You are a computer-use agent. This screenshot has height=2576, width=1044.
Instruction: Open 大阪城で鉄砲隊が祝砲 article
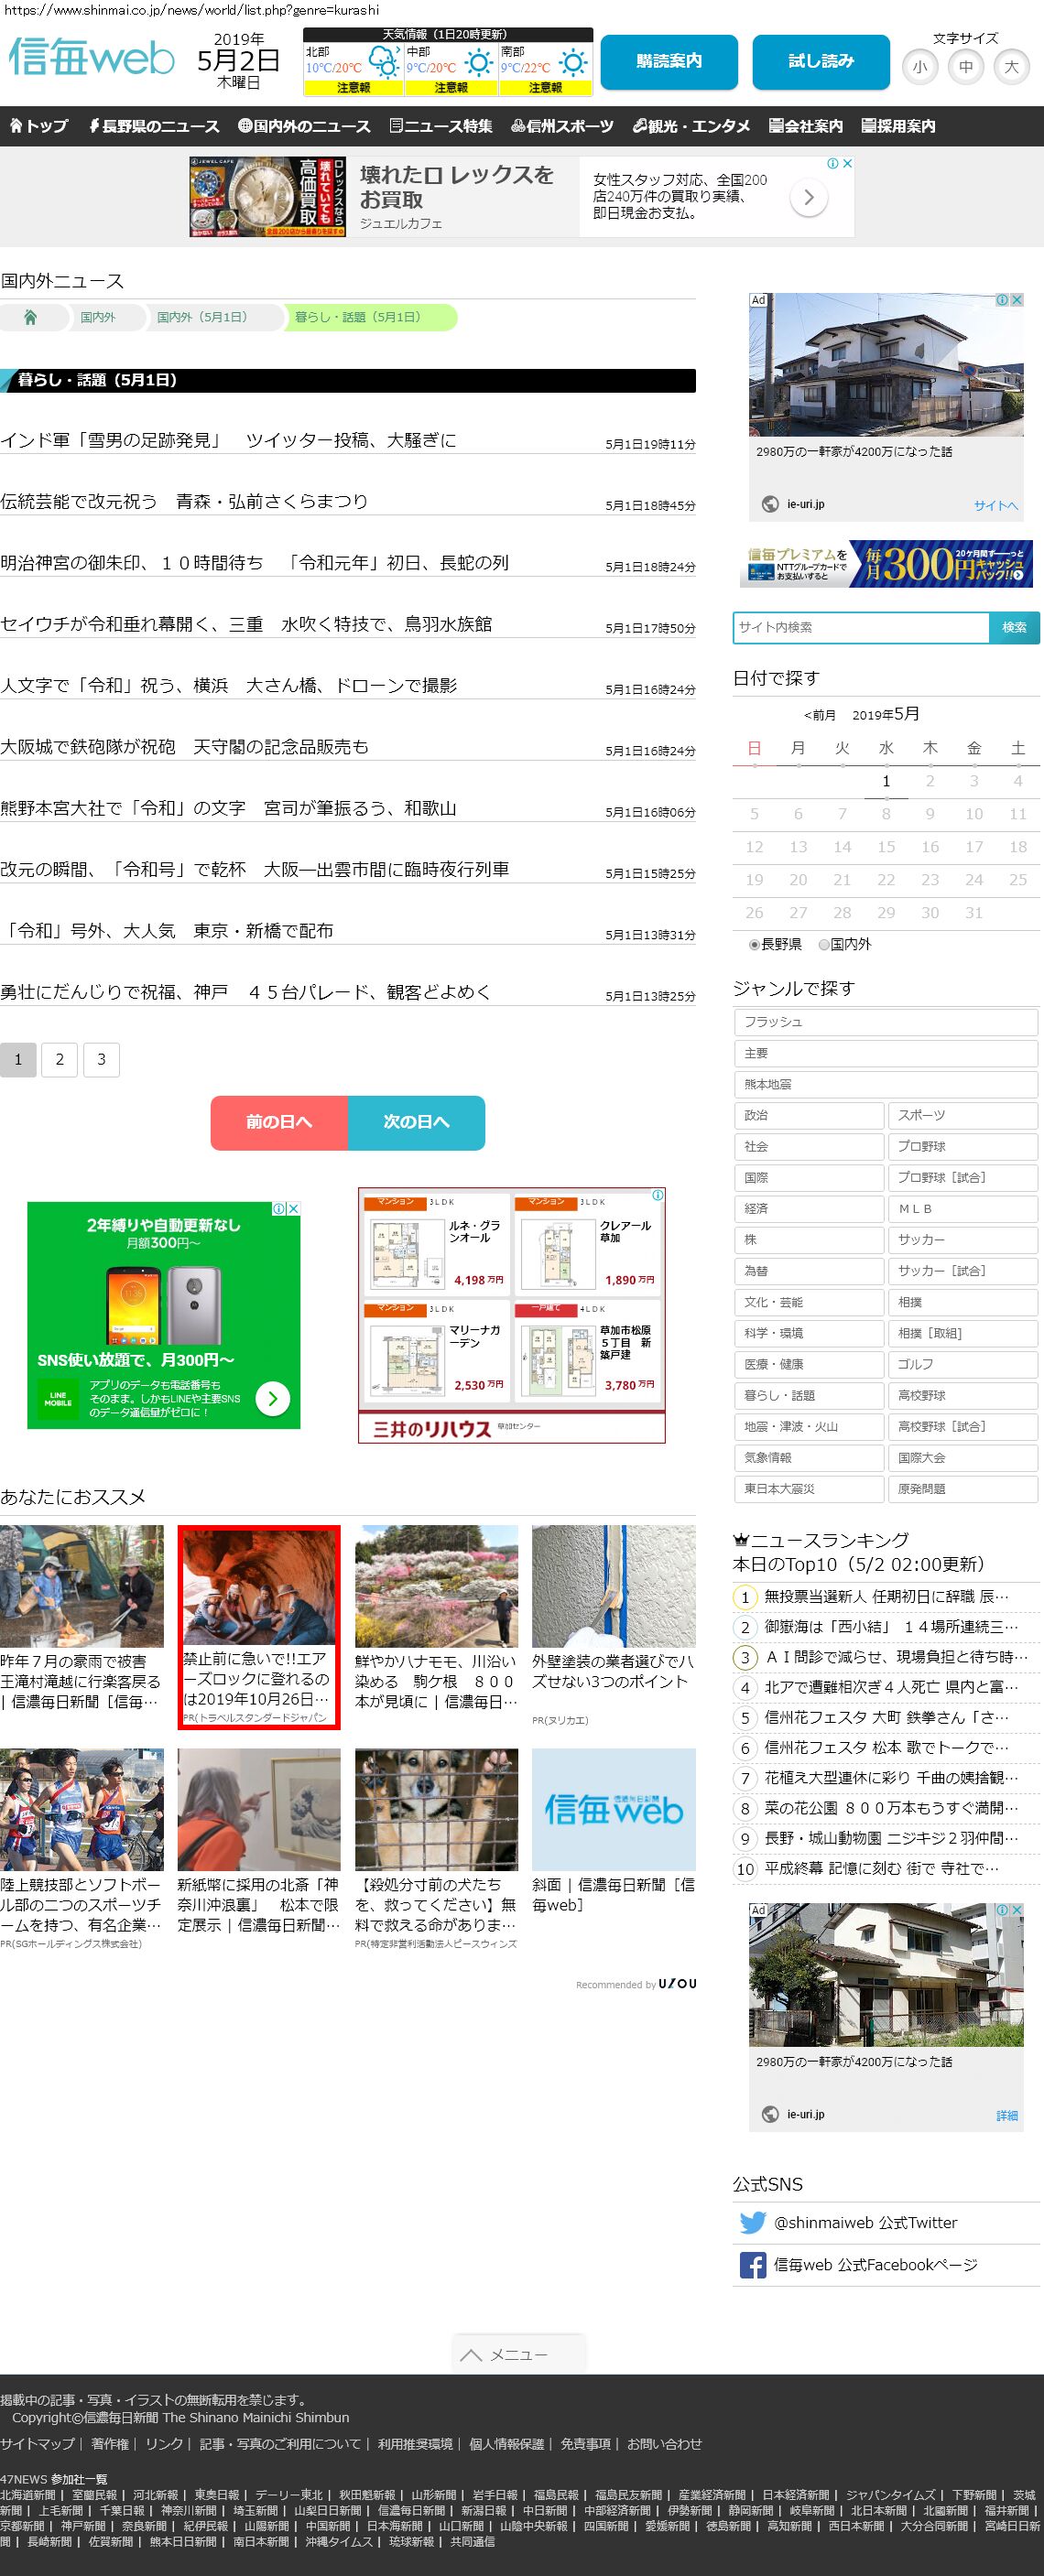point(184,747)
